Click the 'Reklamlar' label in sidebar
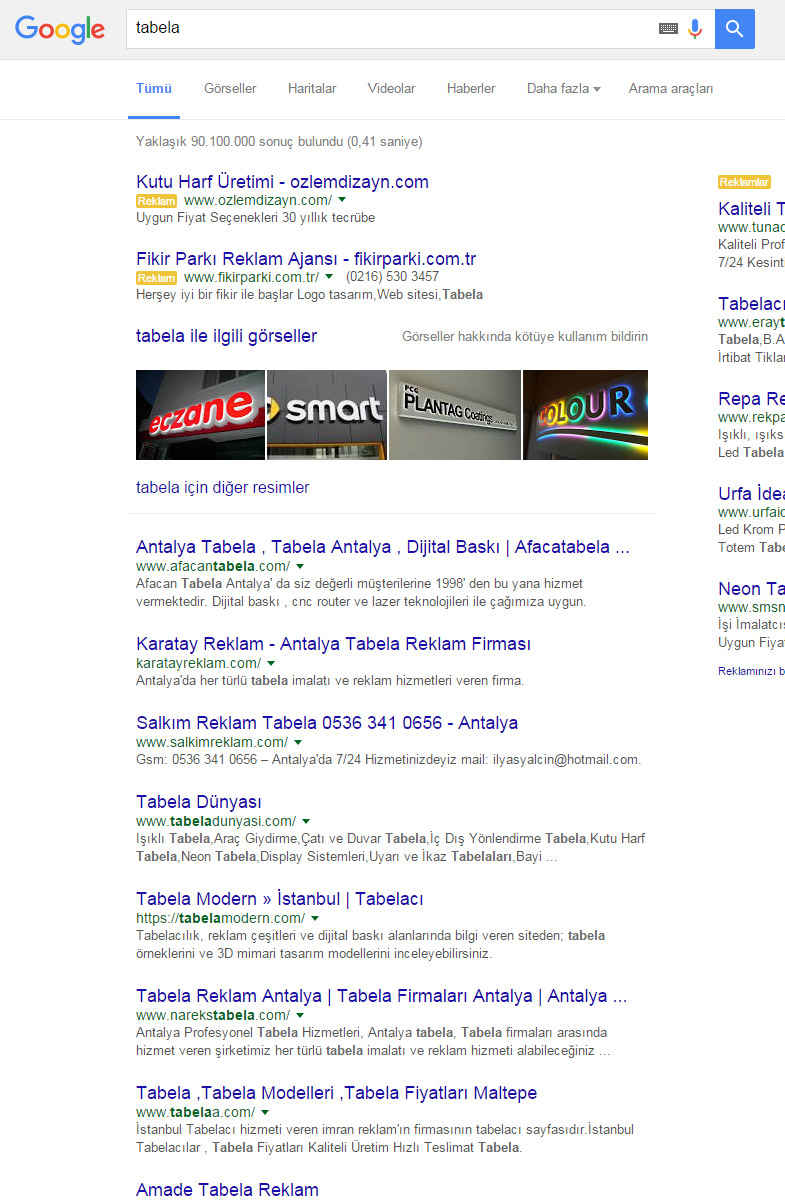Viewport: 785px width, 1200px height. [744, 182]
